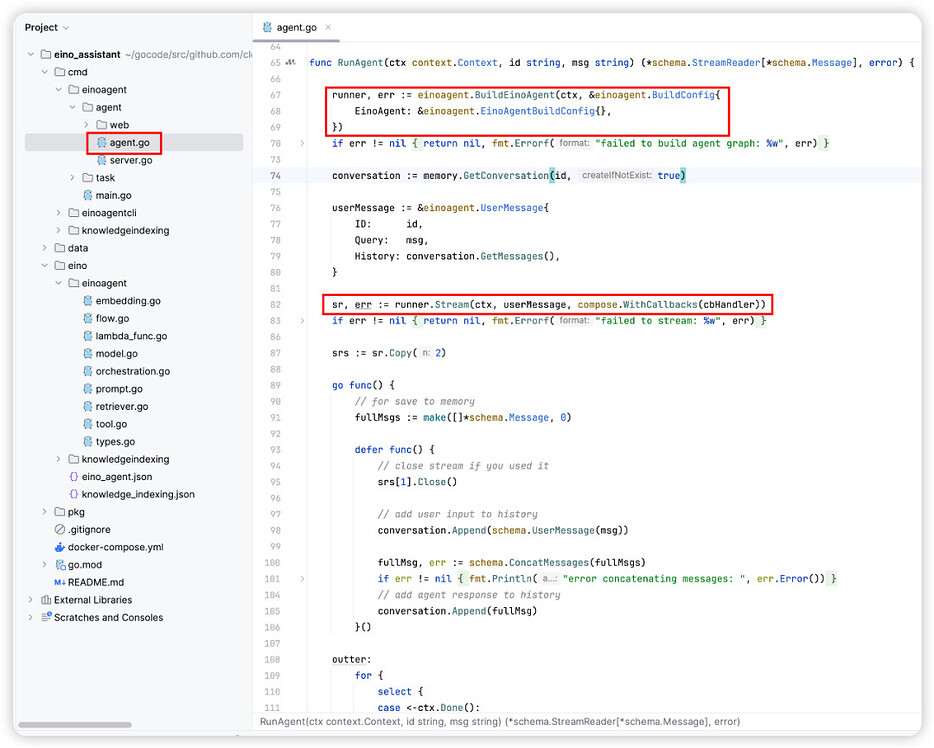The width and height of the screenshot is (934, 748).
Task: Click the folder icon beside the data directory
Action: [x=60, y=248]
